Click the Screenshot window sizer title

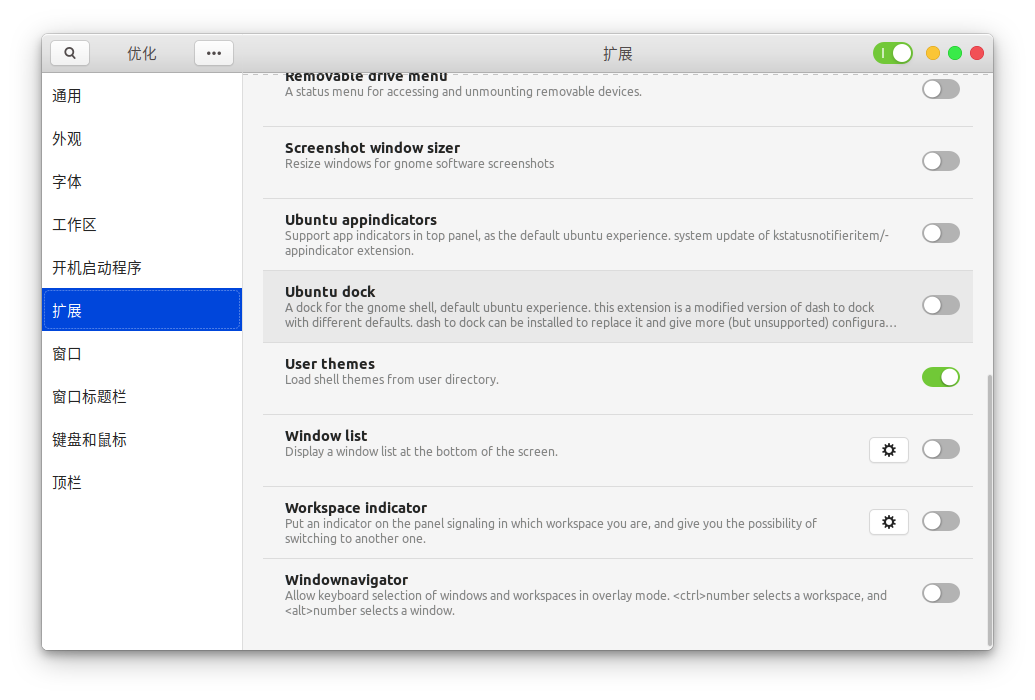click(372, 148)
